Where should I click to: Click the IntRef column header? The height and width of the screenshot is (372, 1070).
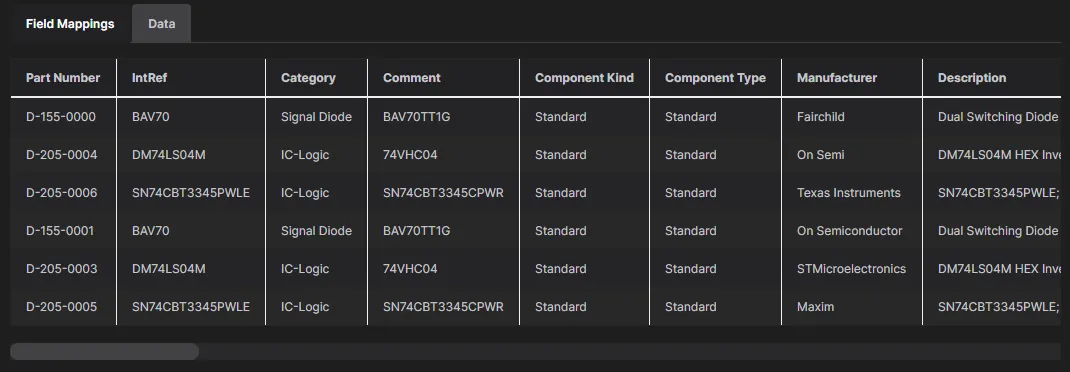191,78
